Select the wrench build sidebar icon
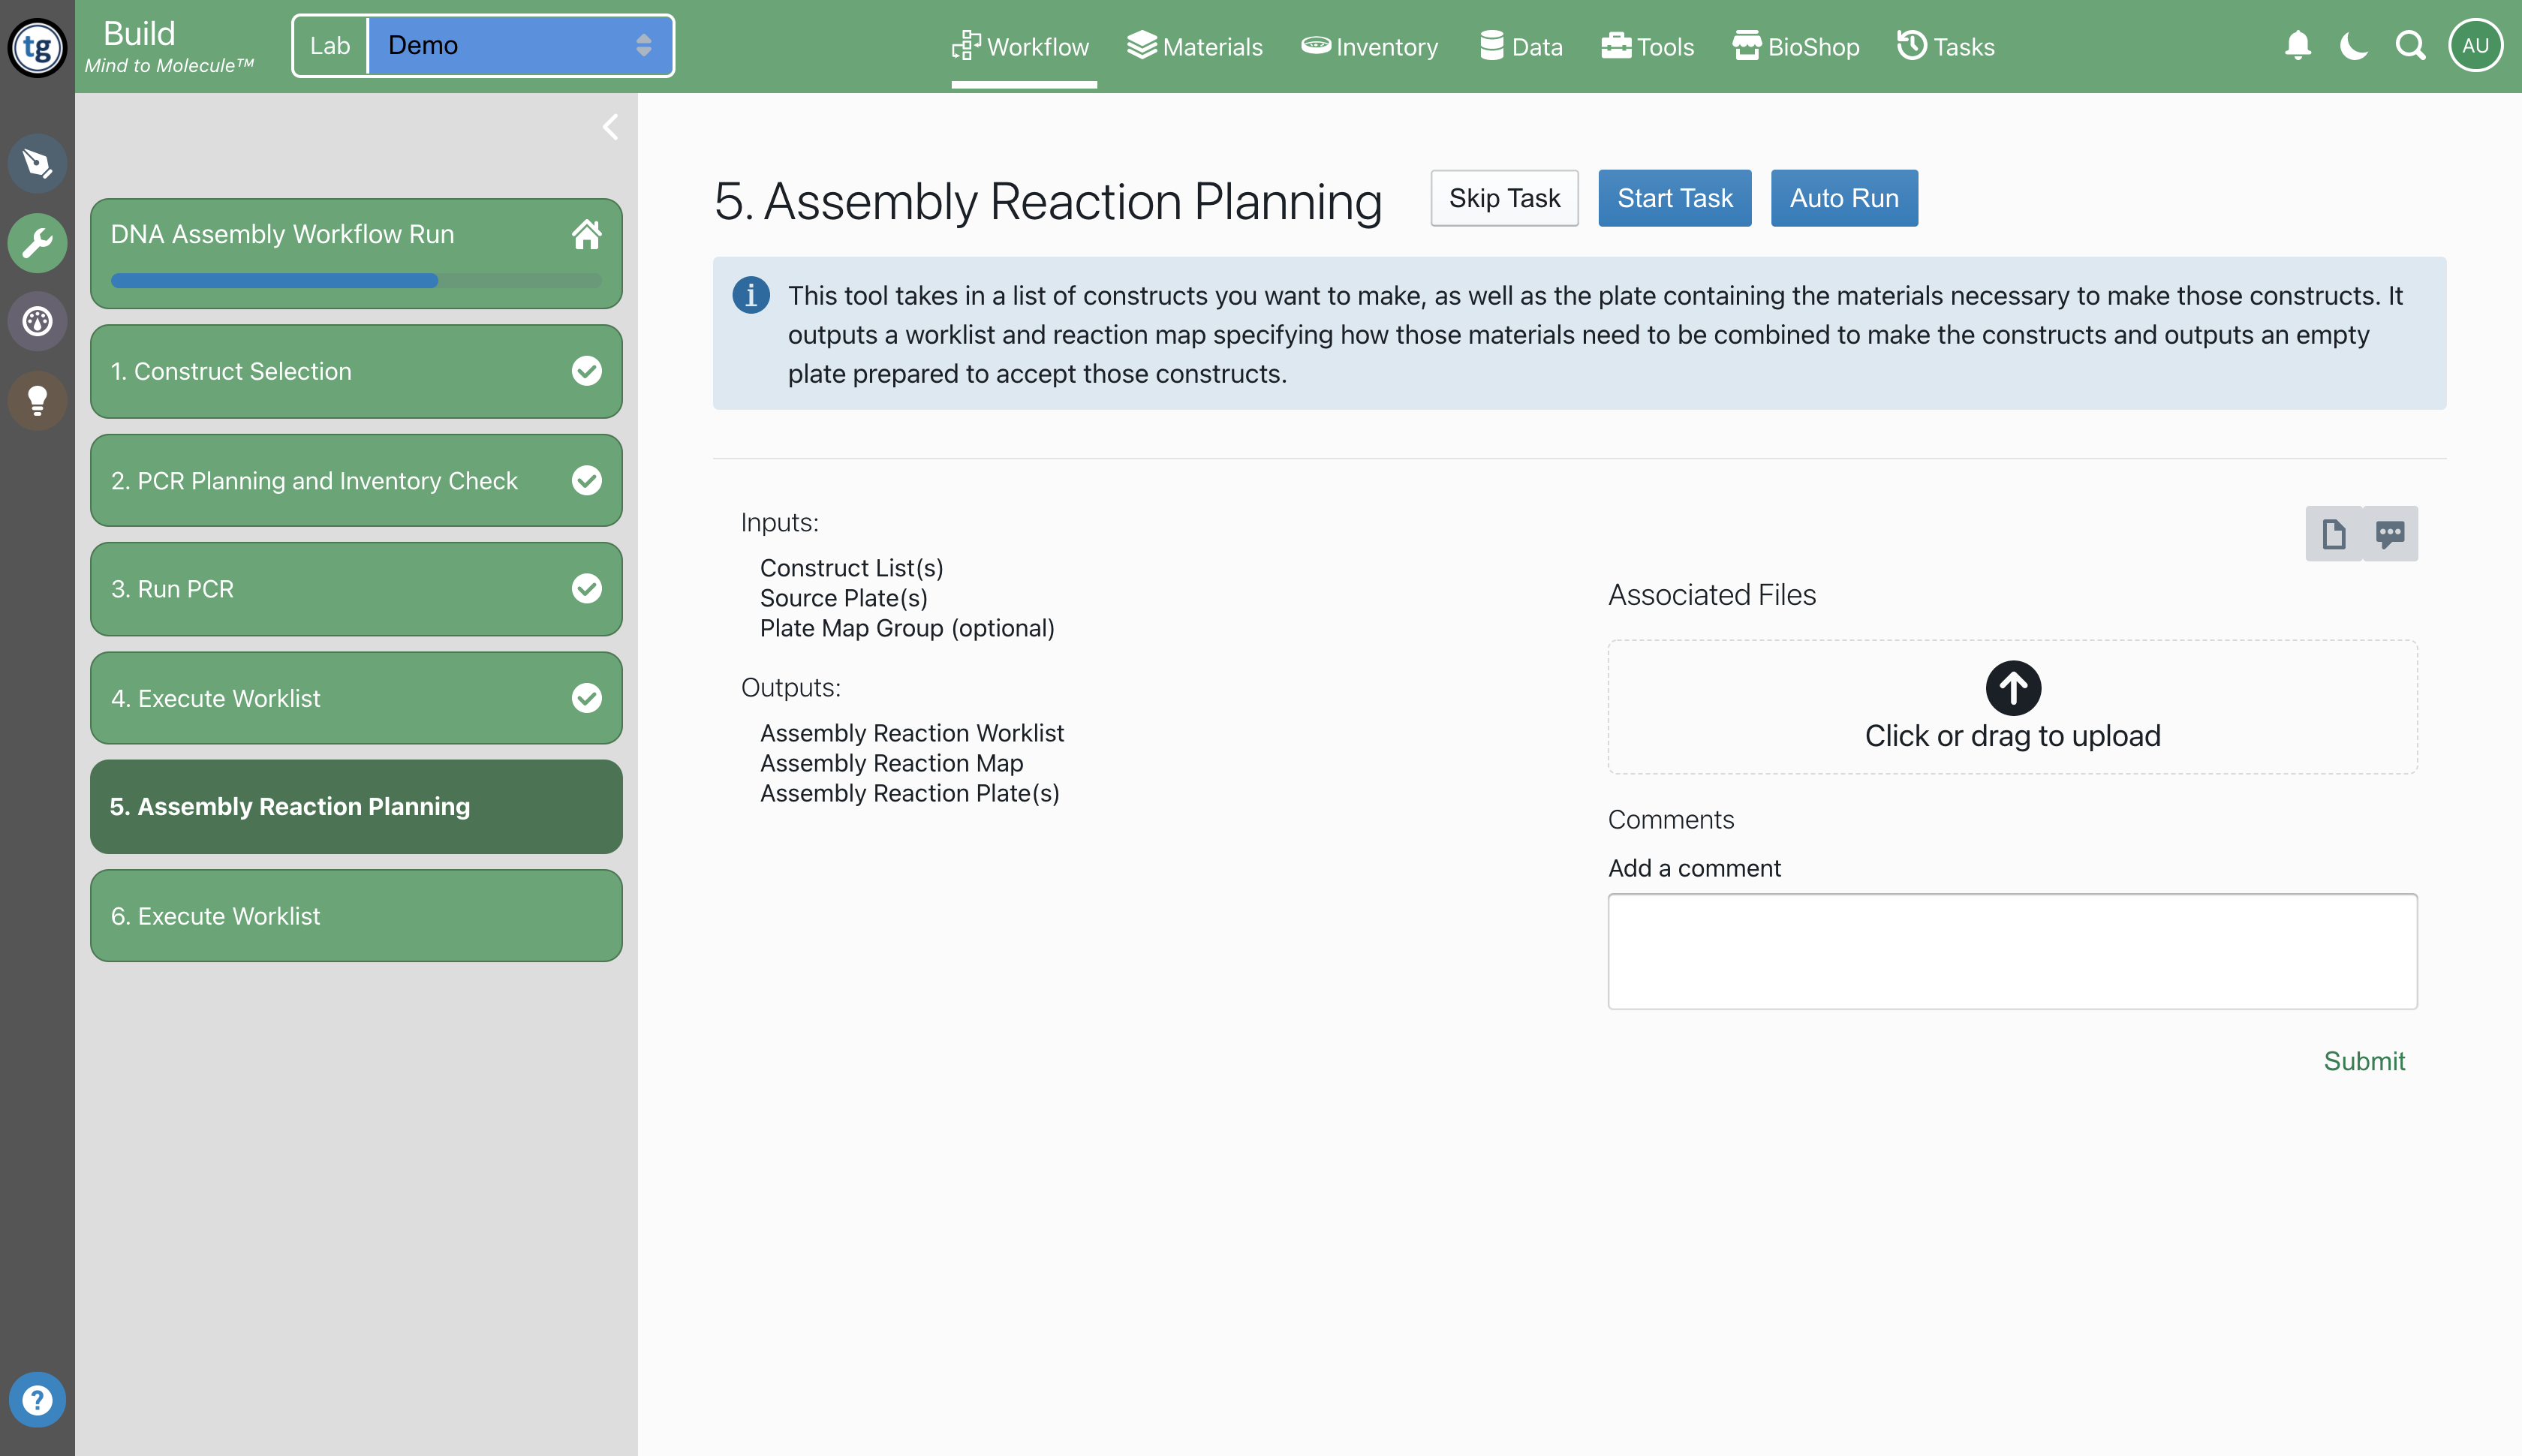2522x1456 pixels. point(37,242)
